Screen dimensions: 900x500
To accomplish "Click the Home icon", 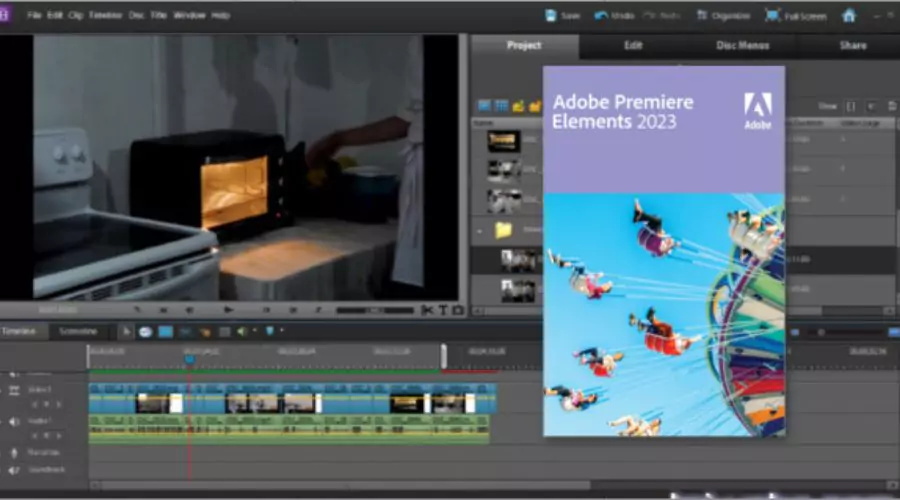I will [x=849, y=15].
